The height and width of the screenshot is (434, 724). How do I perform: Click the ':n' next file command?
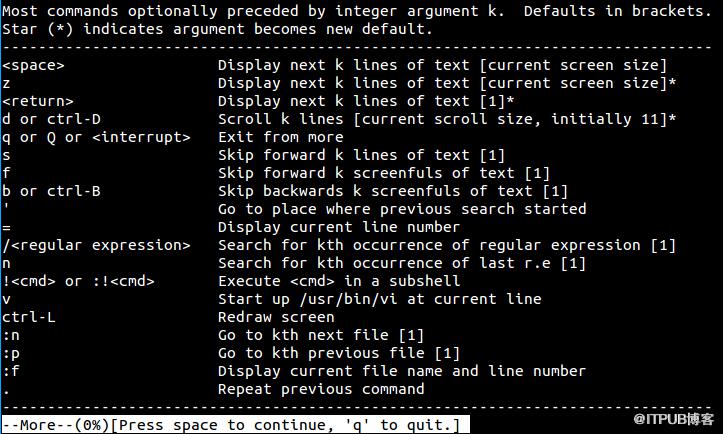click(11, 335)
